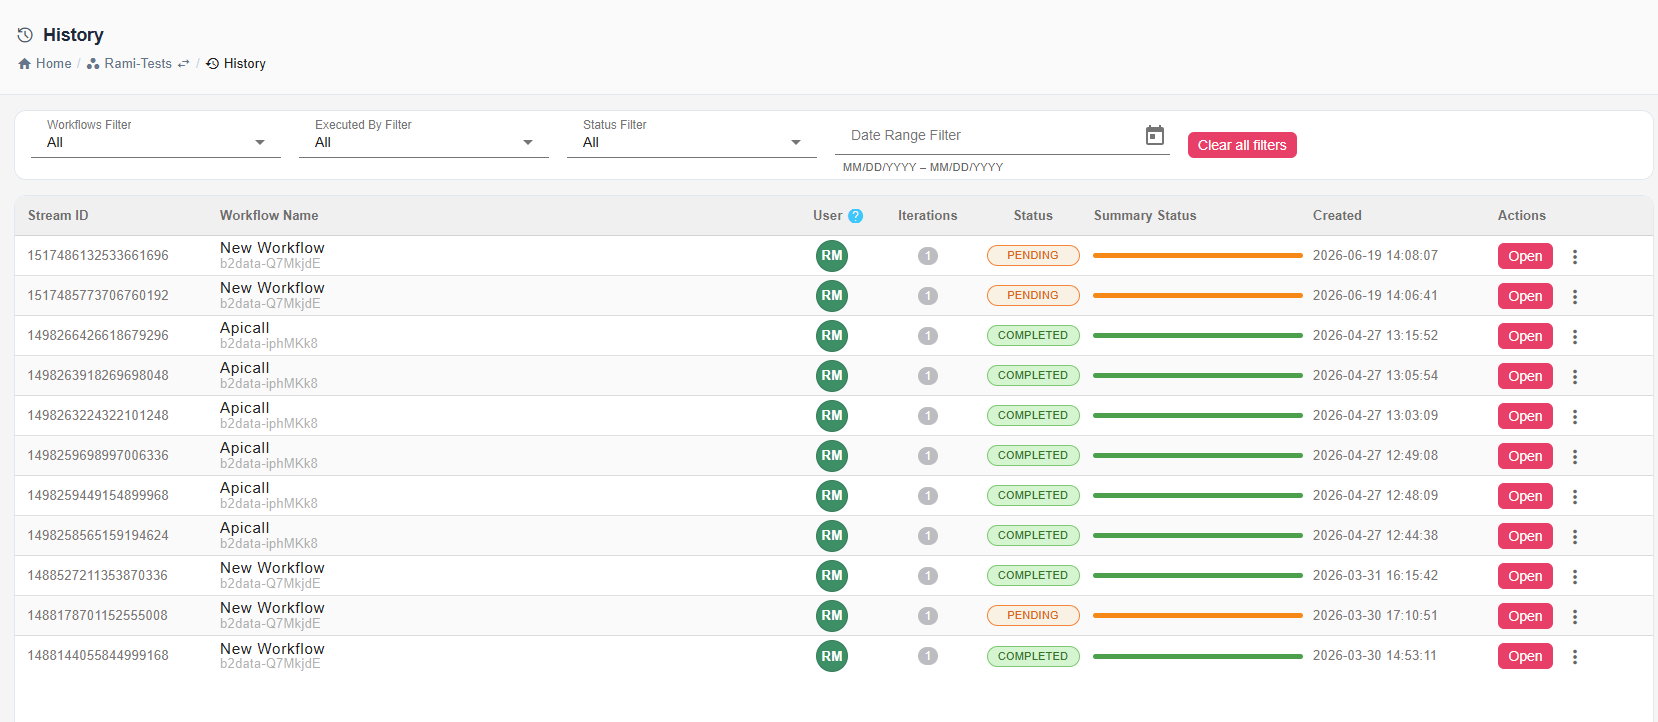Viewport: 1658px width, 722px height.
Task: Click the Home icon in breadcrumb
Action: [x=25, y=64]
